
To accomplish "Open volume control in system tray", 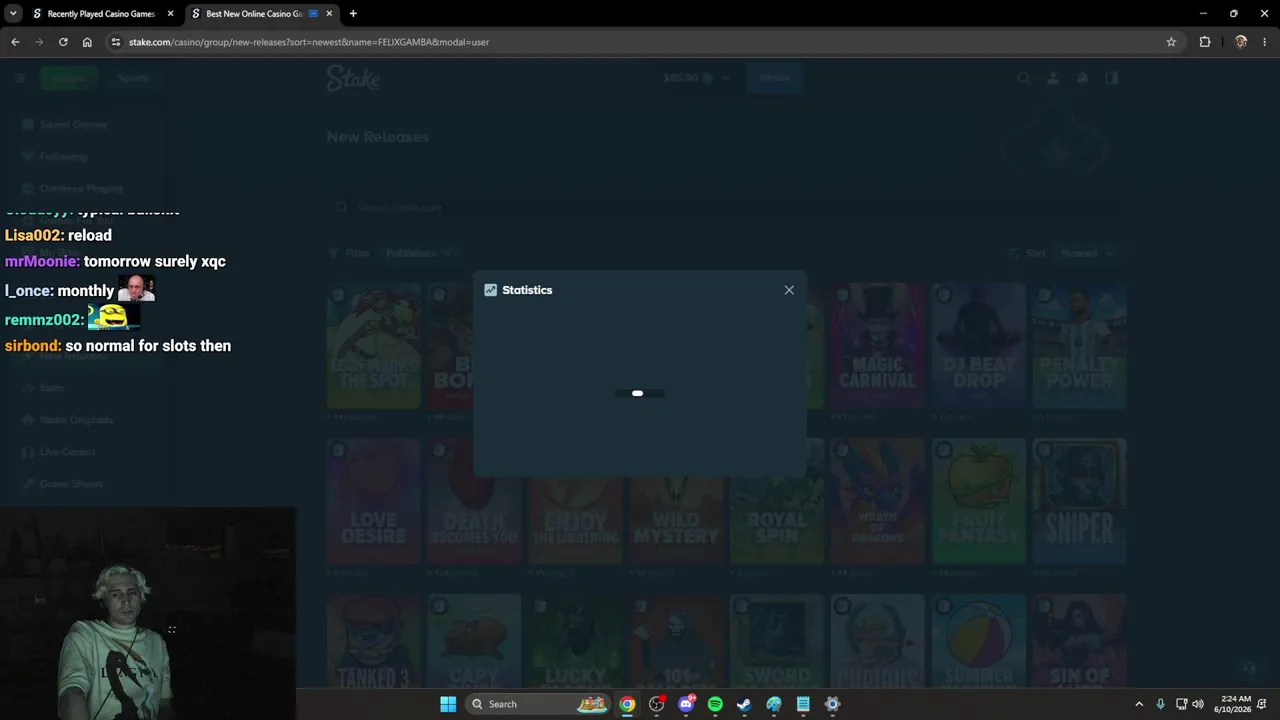I will (1198, 704).
